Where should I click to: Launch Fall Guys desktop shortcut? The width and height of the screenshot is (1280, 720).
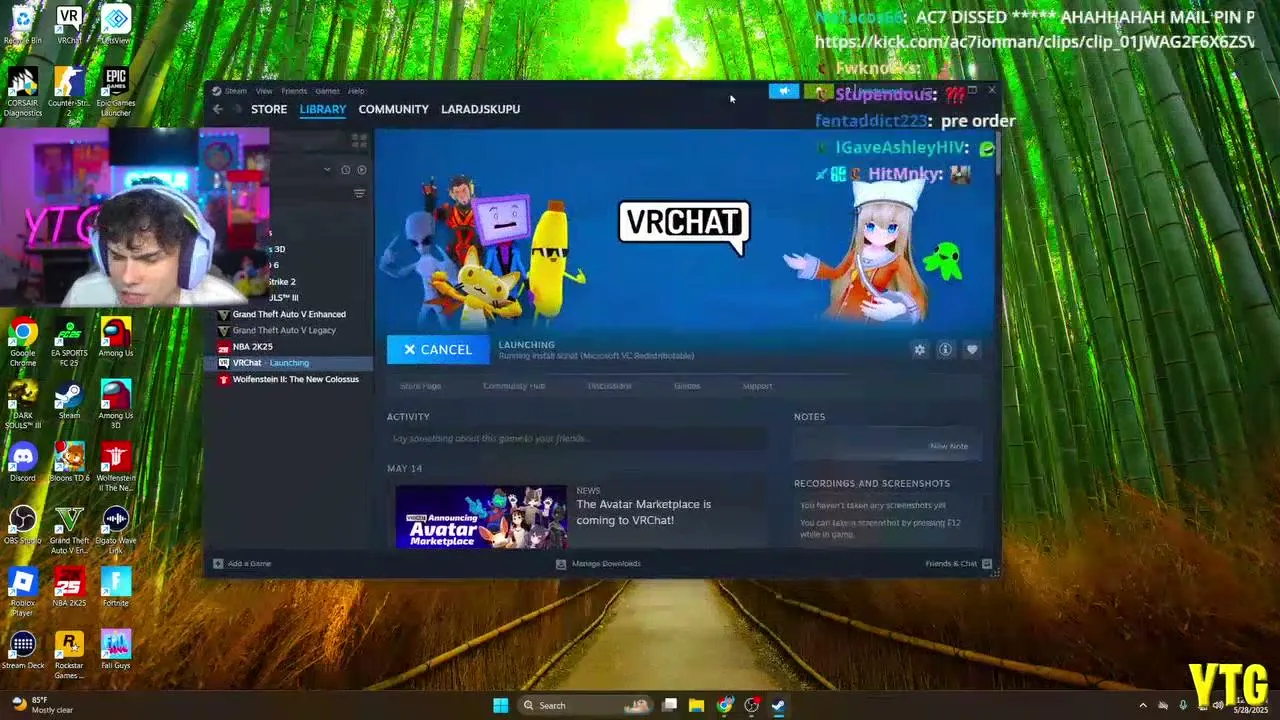(x=116, y=650)
